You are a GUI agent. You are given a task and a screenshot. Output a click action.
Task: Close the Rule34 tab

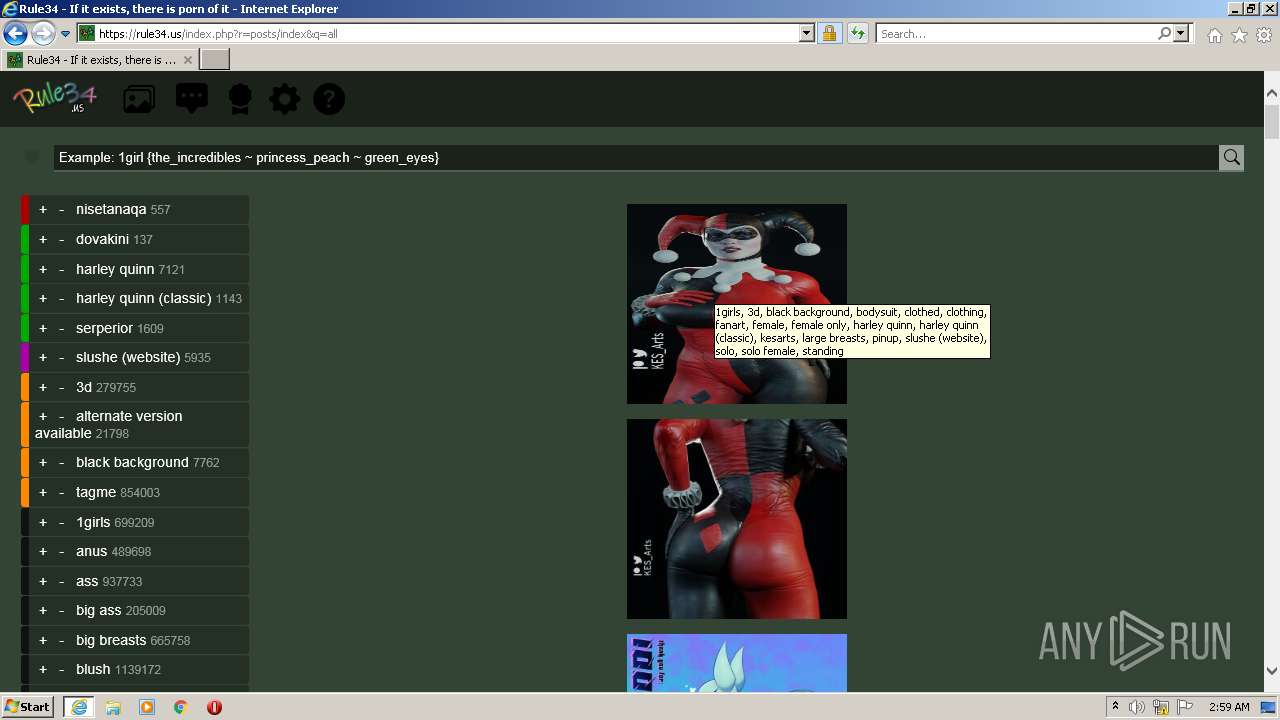pos(187,60)
